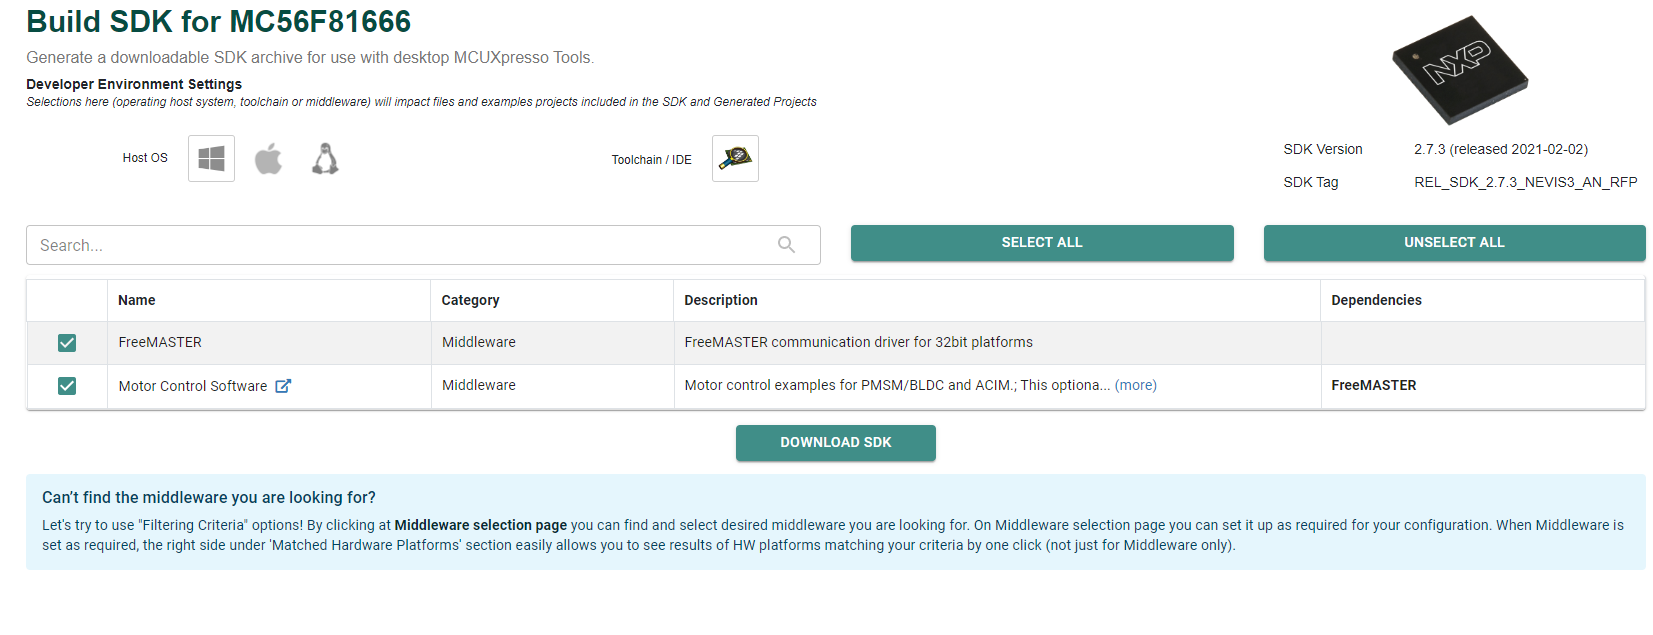Viewport: 1653px width, 635px height.
Task: Click the Dependencies column header
Action: (x=1376, y=300)
